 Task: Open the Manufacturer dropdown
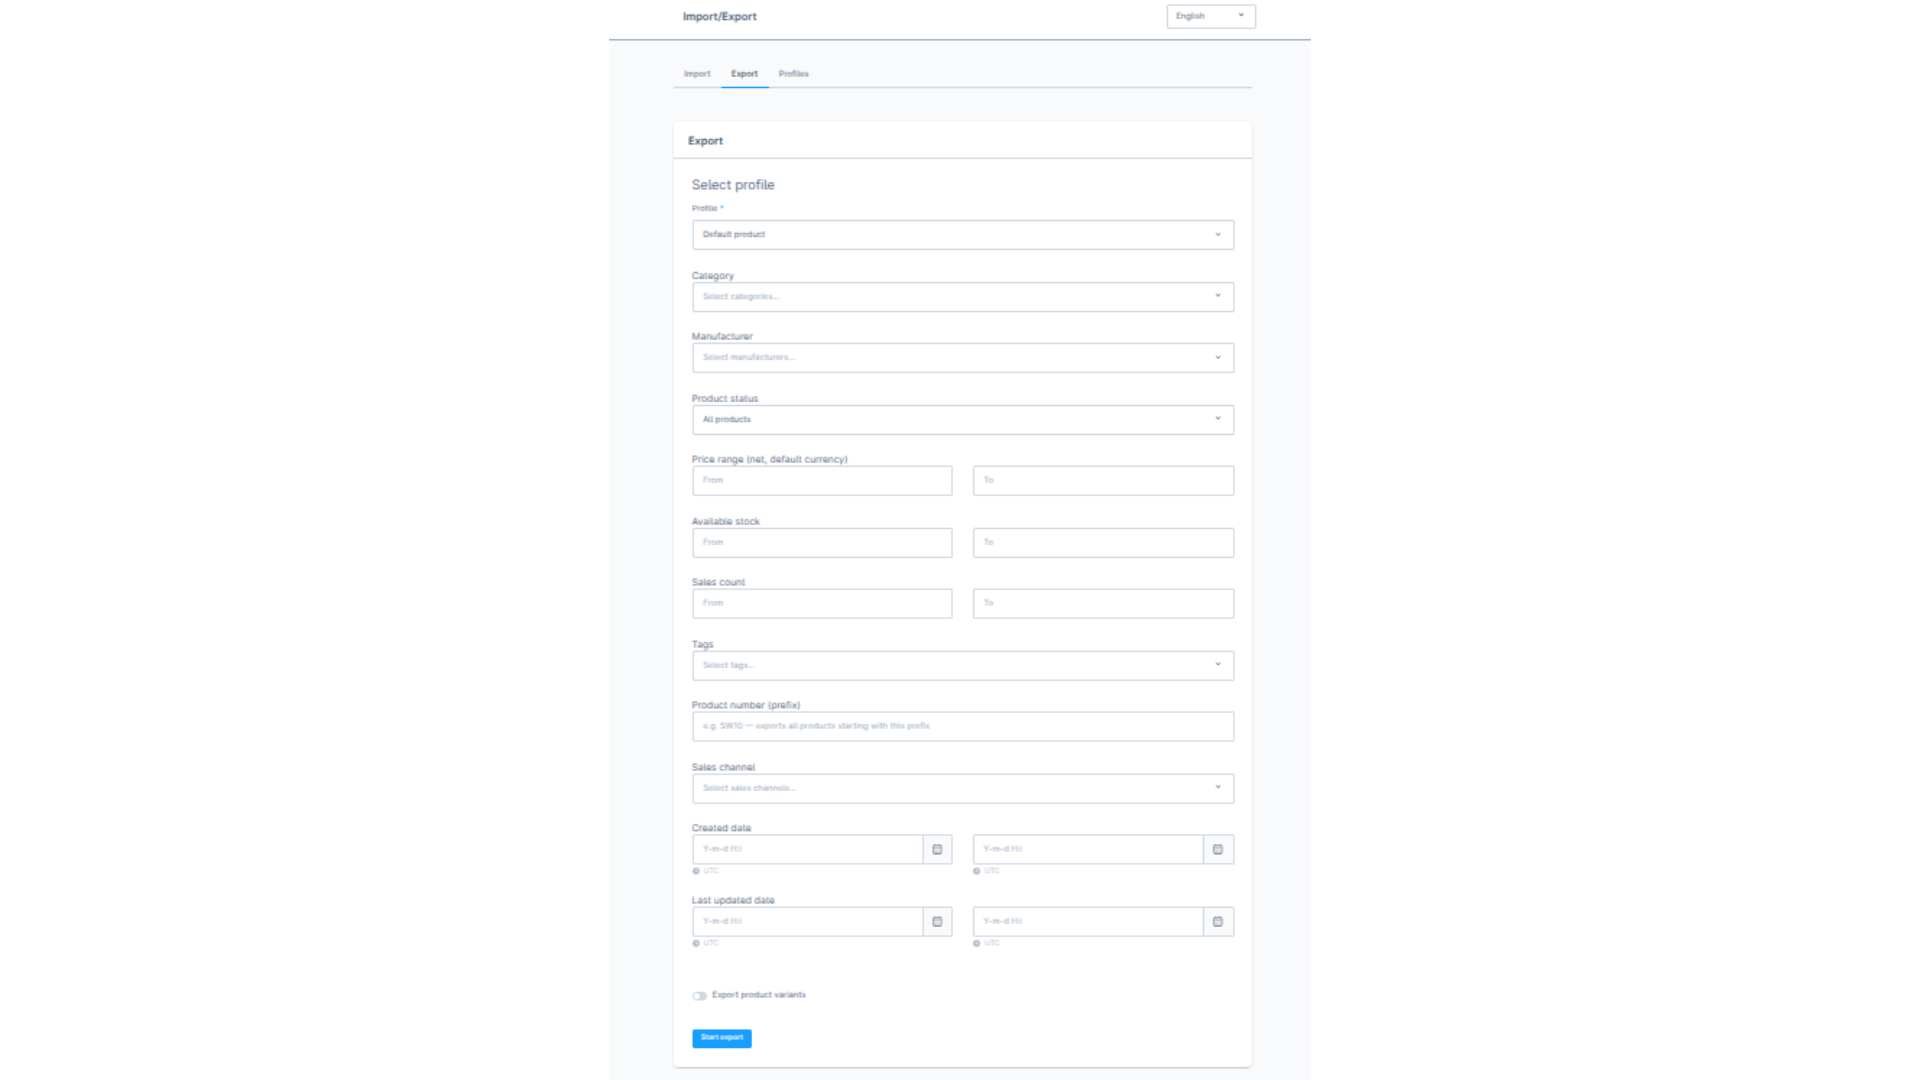coord(962,358)
